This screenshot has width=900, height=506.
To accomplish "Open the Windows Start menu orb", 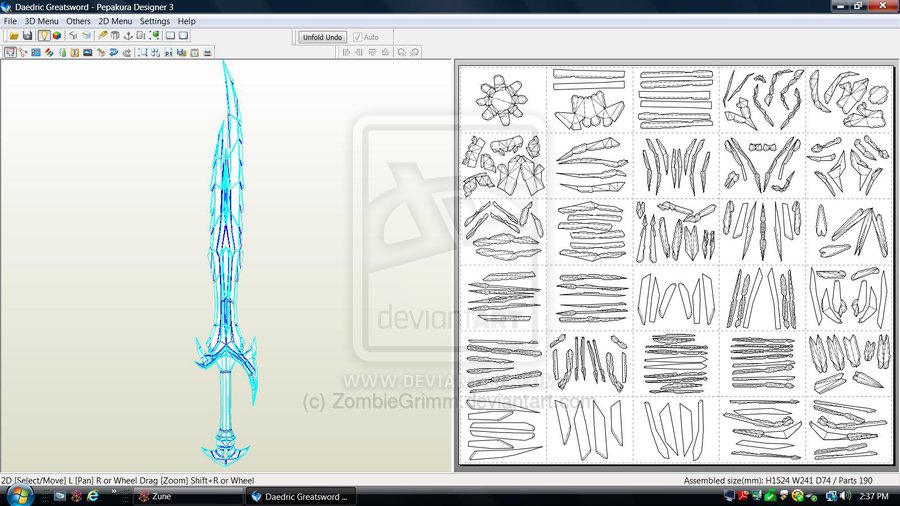I will 21,496.
